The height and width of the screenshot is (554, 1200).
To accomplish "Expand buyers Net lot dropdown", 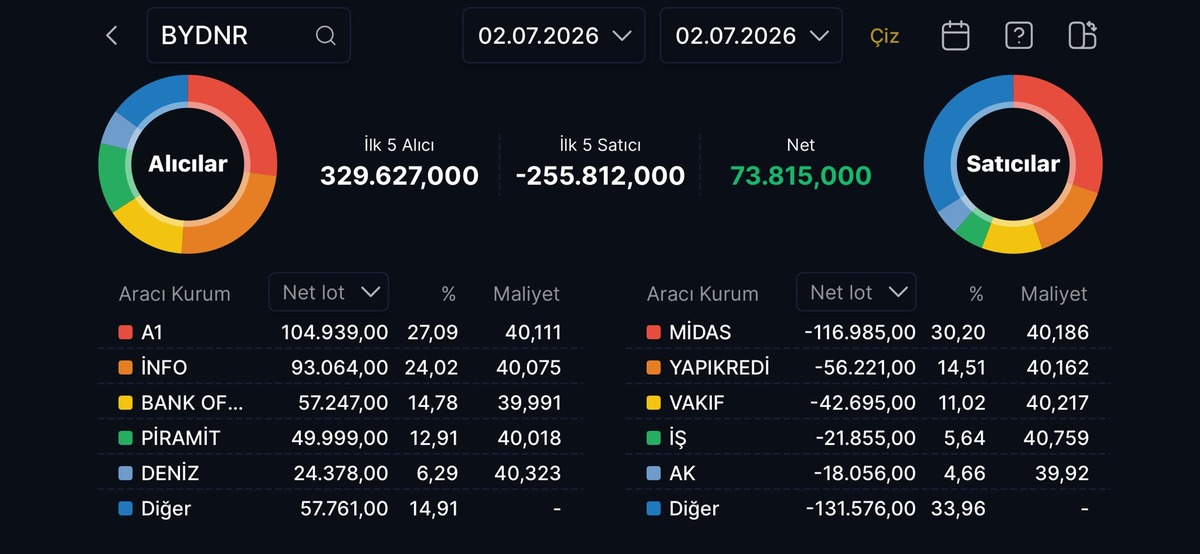I will click(x=329, y=292).
